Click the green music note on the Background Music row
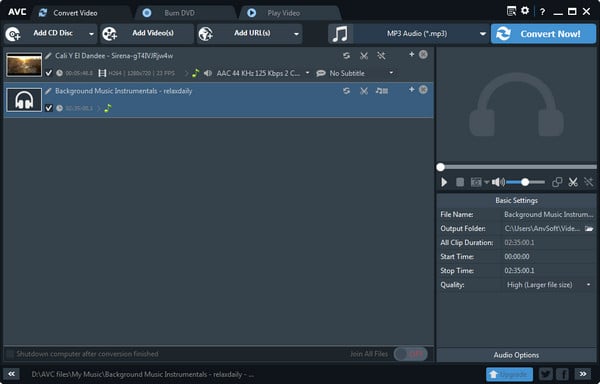The height and width of the screenshot is (384, 600). tap(108, 108)
